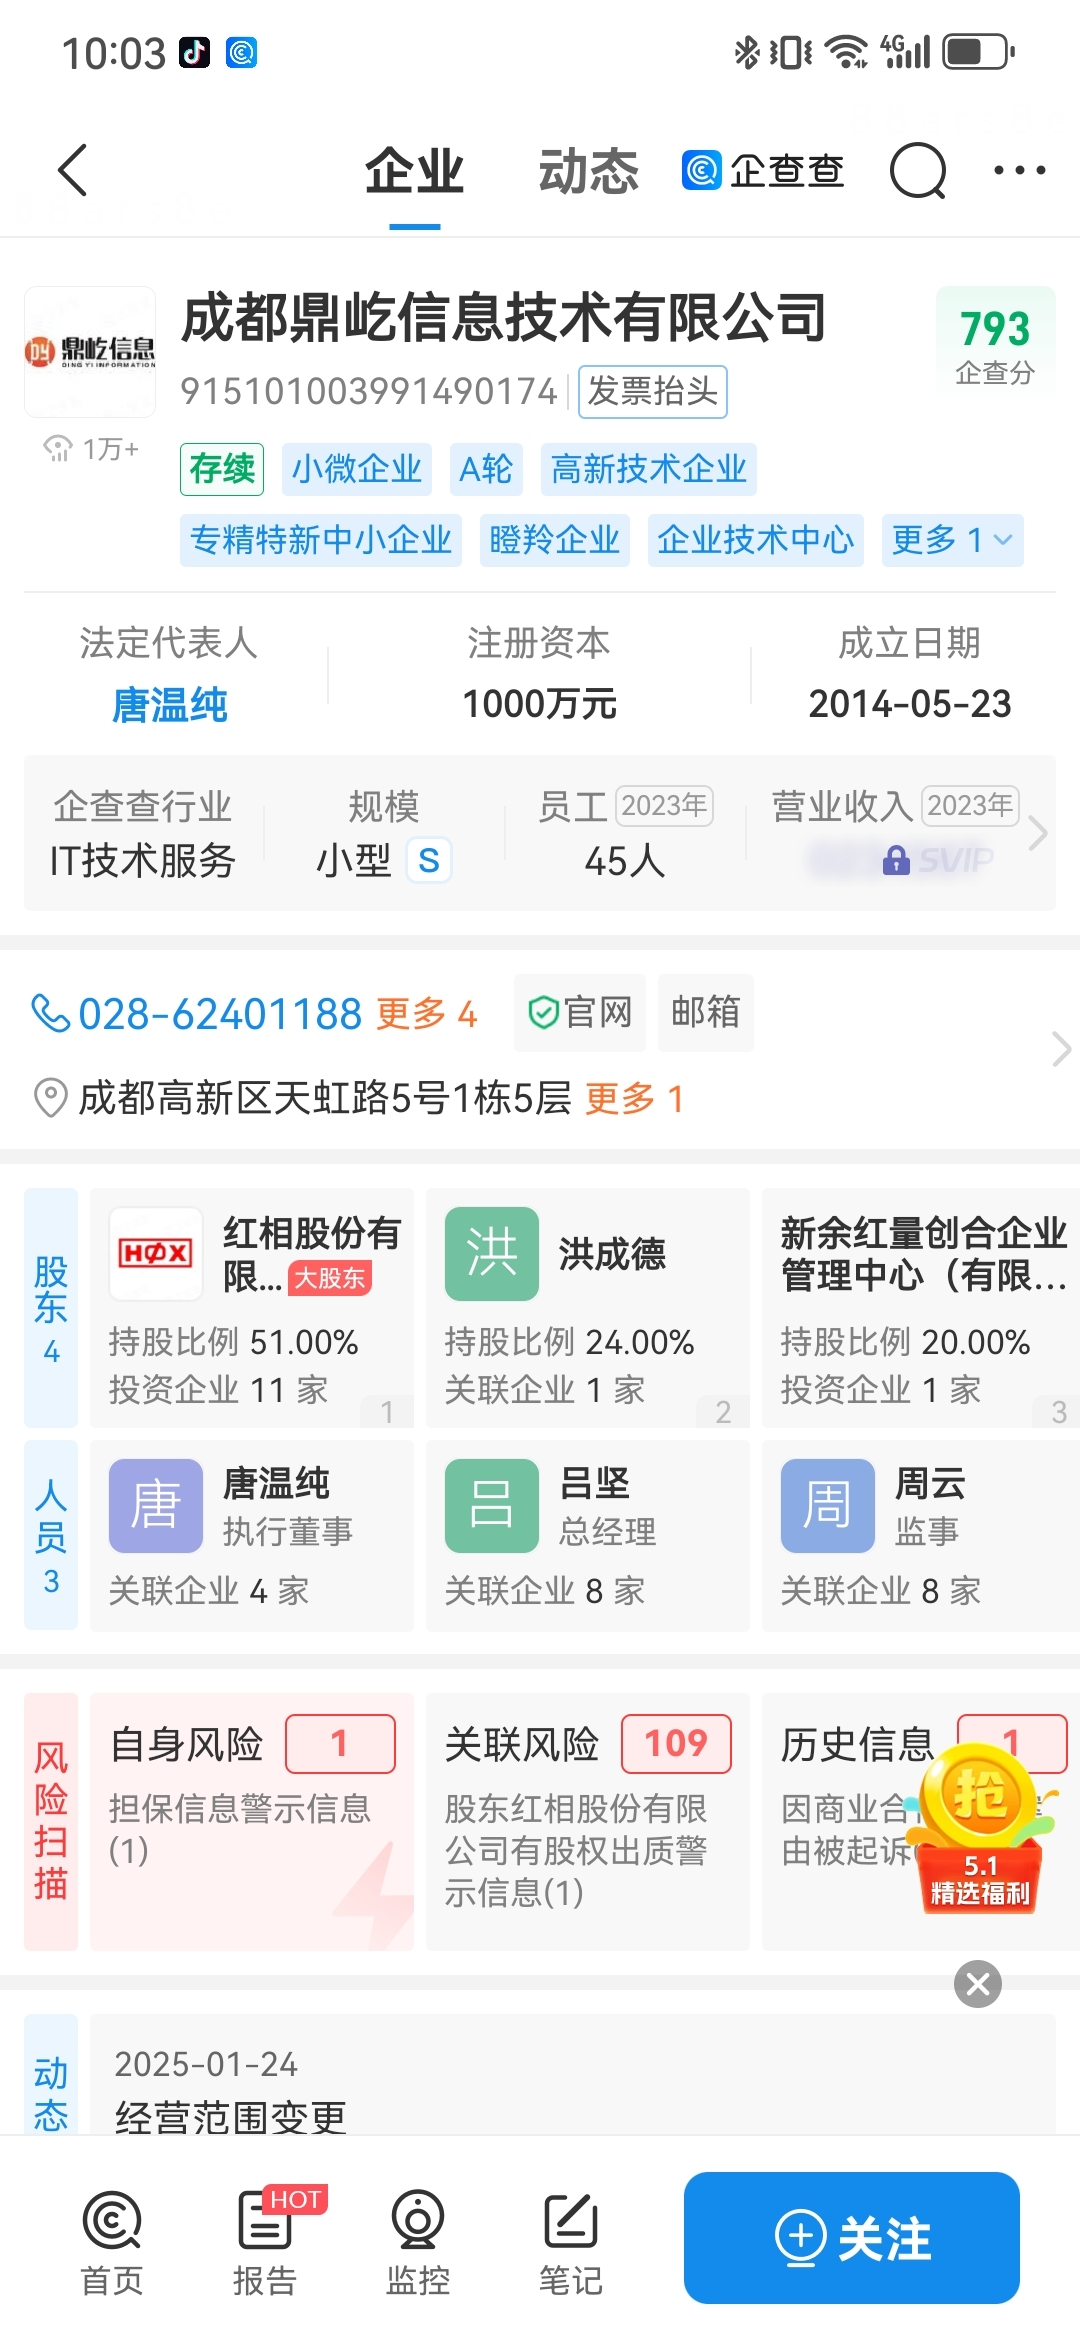Tap TikTok icon in status bar

point(195,52)
